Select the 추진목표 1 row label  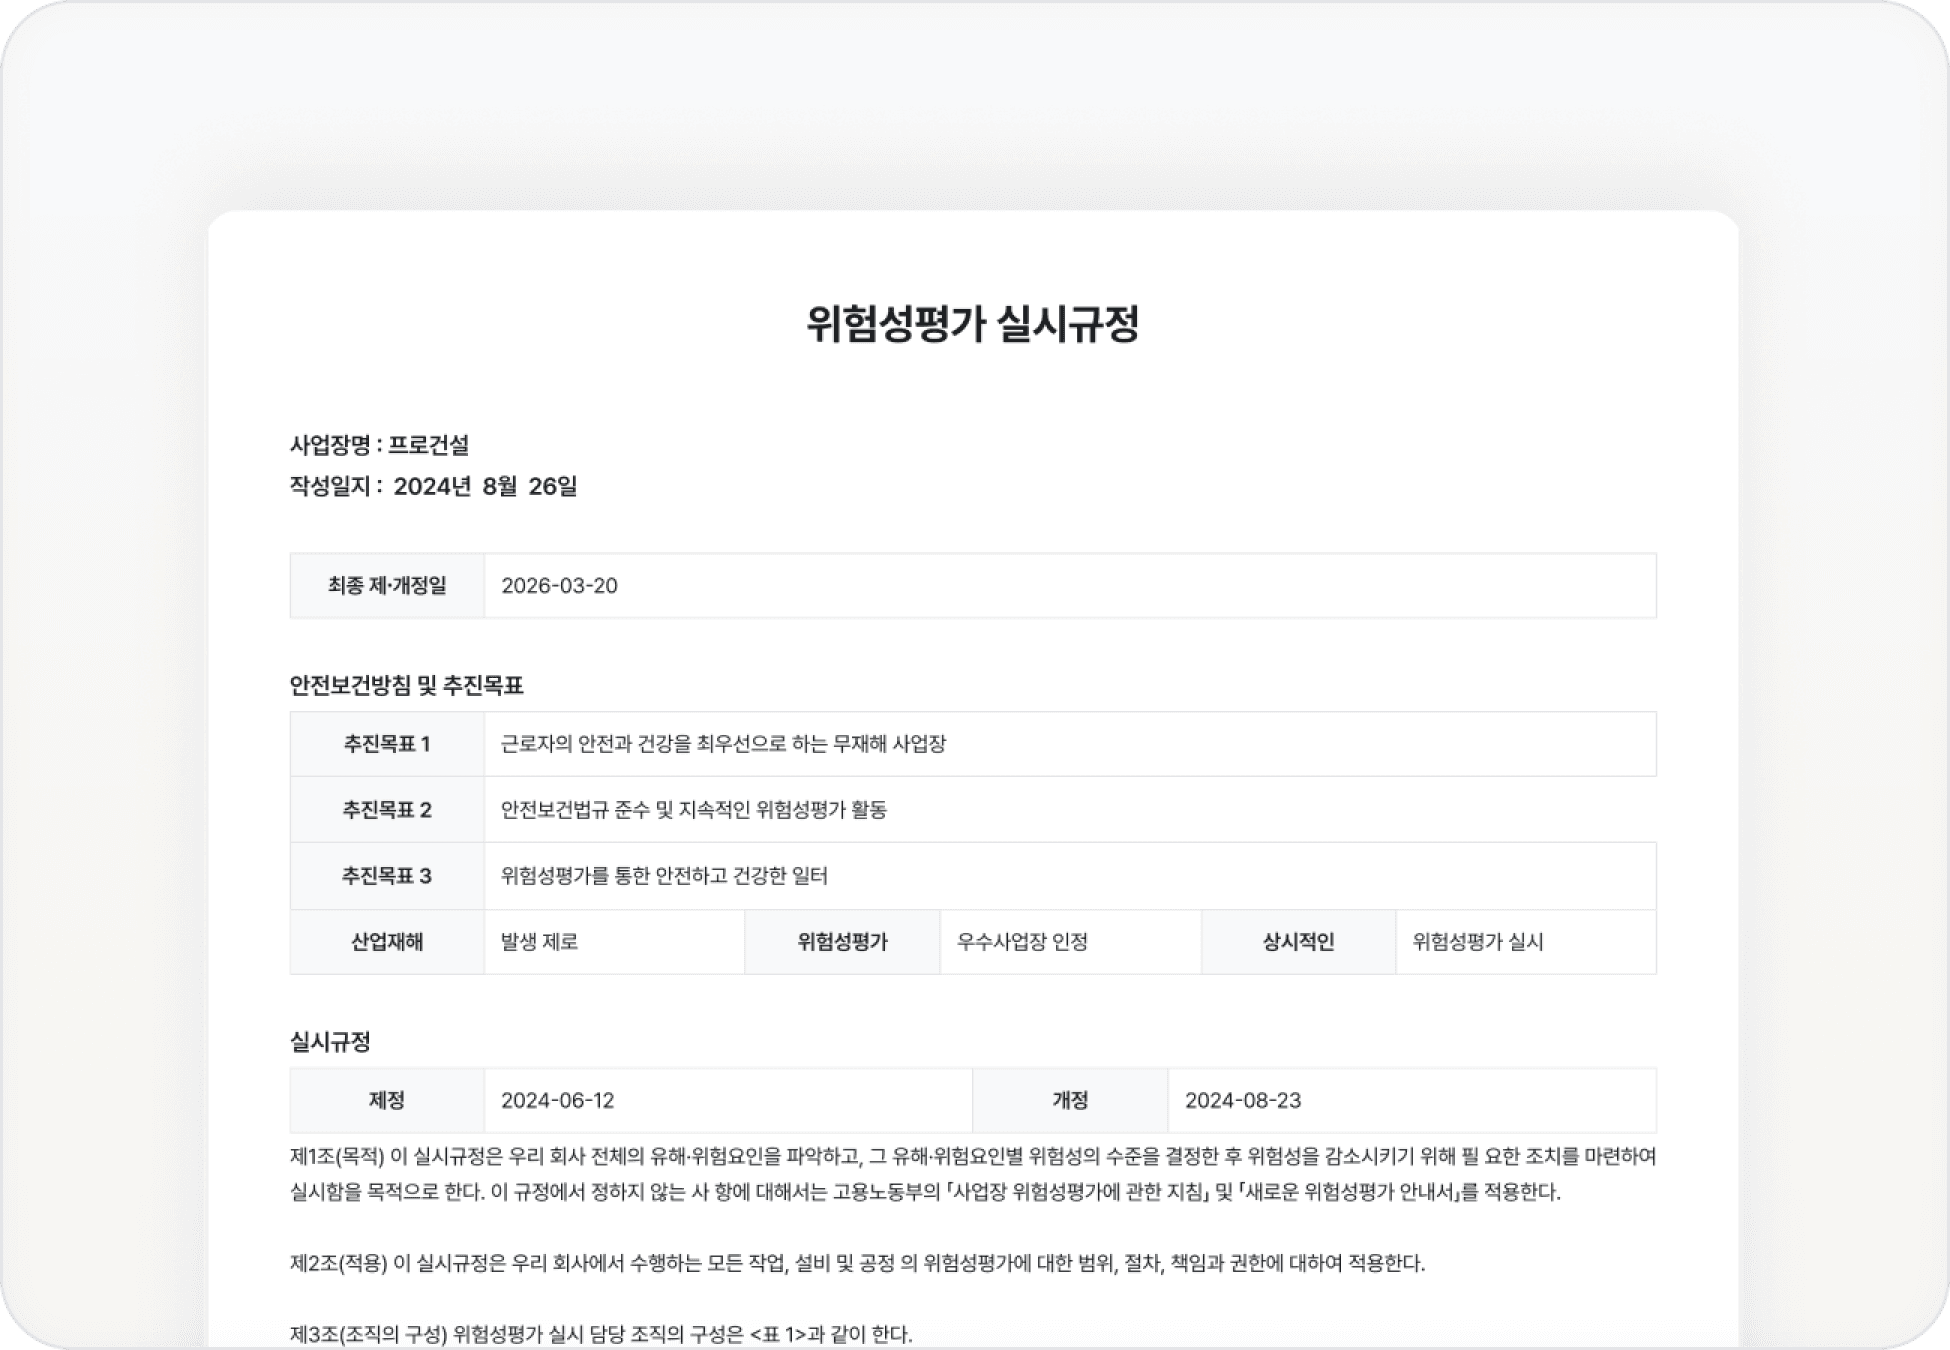[x=385, y=744]
